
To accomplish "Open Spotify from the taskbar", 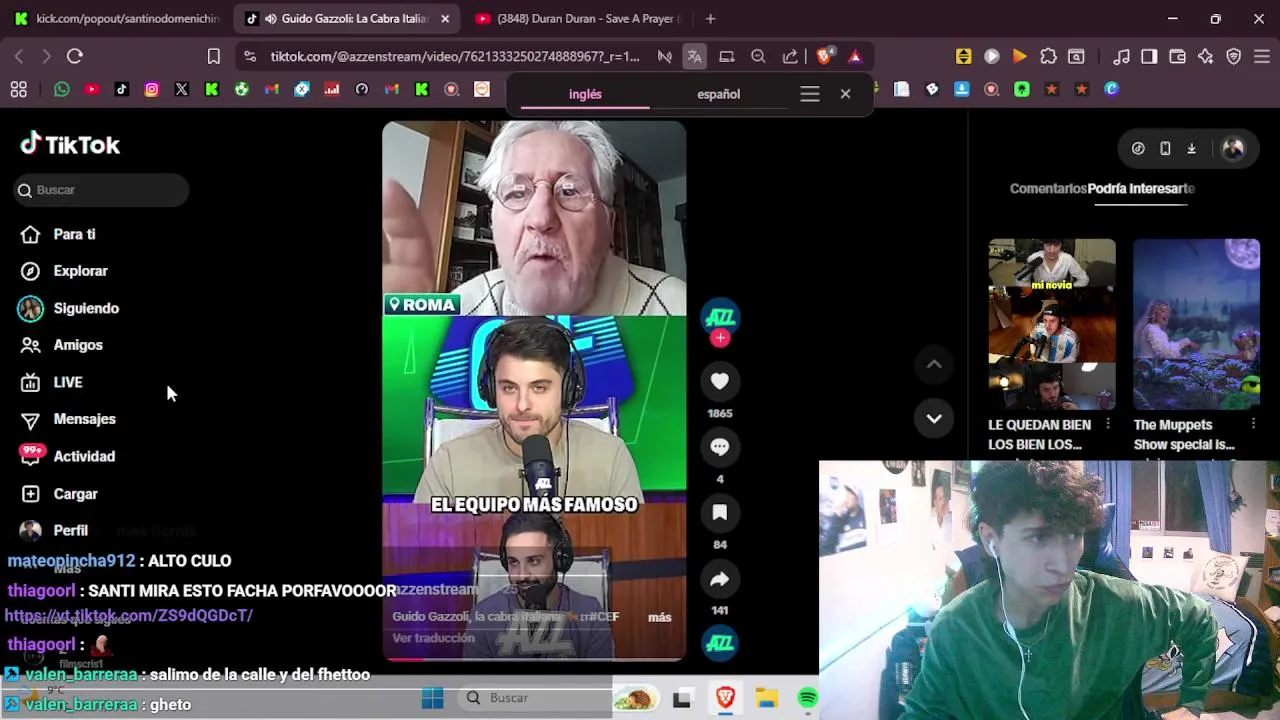I will 808,698.
